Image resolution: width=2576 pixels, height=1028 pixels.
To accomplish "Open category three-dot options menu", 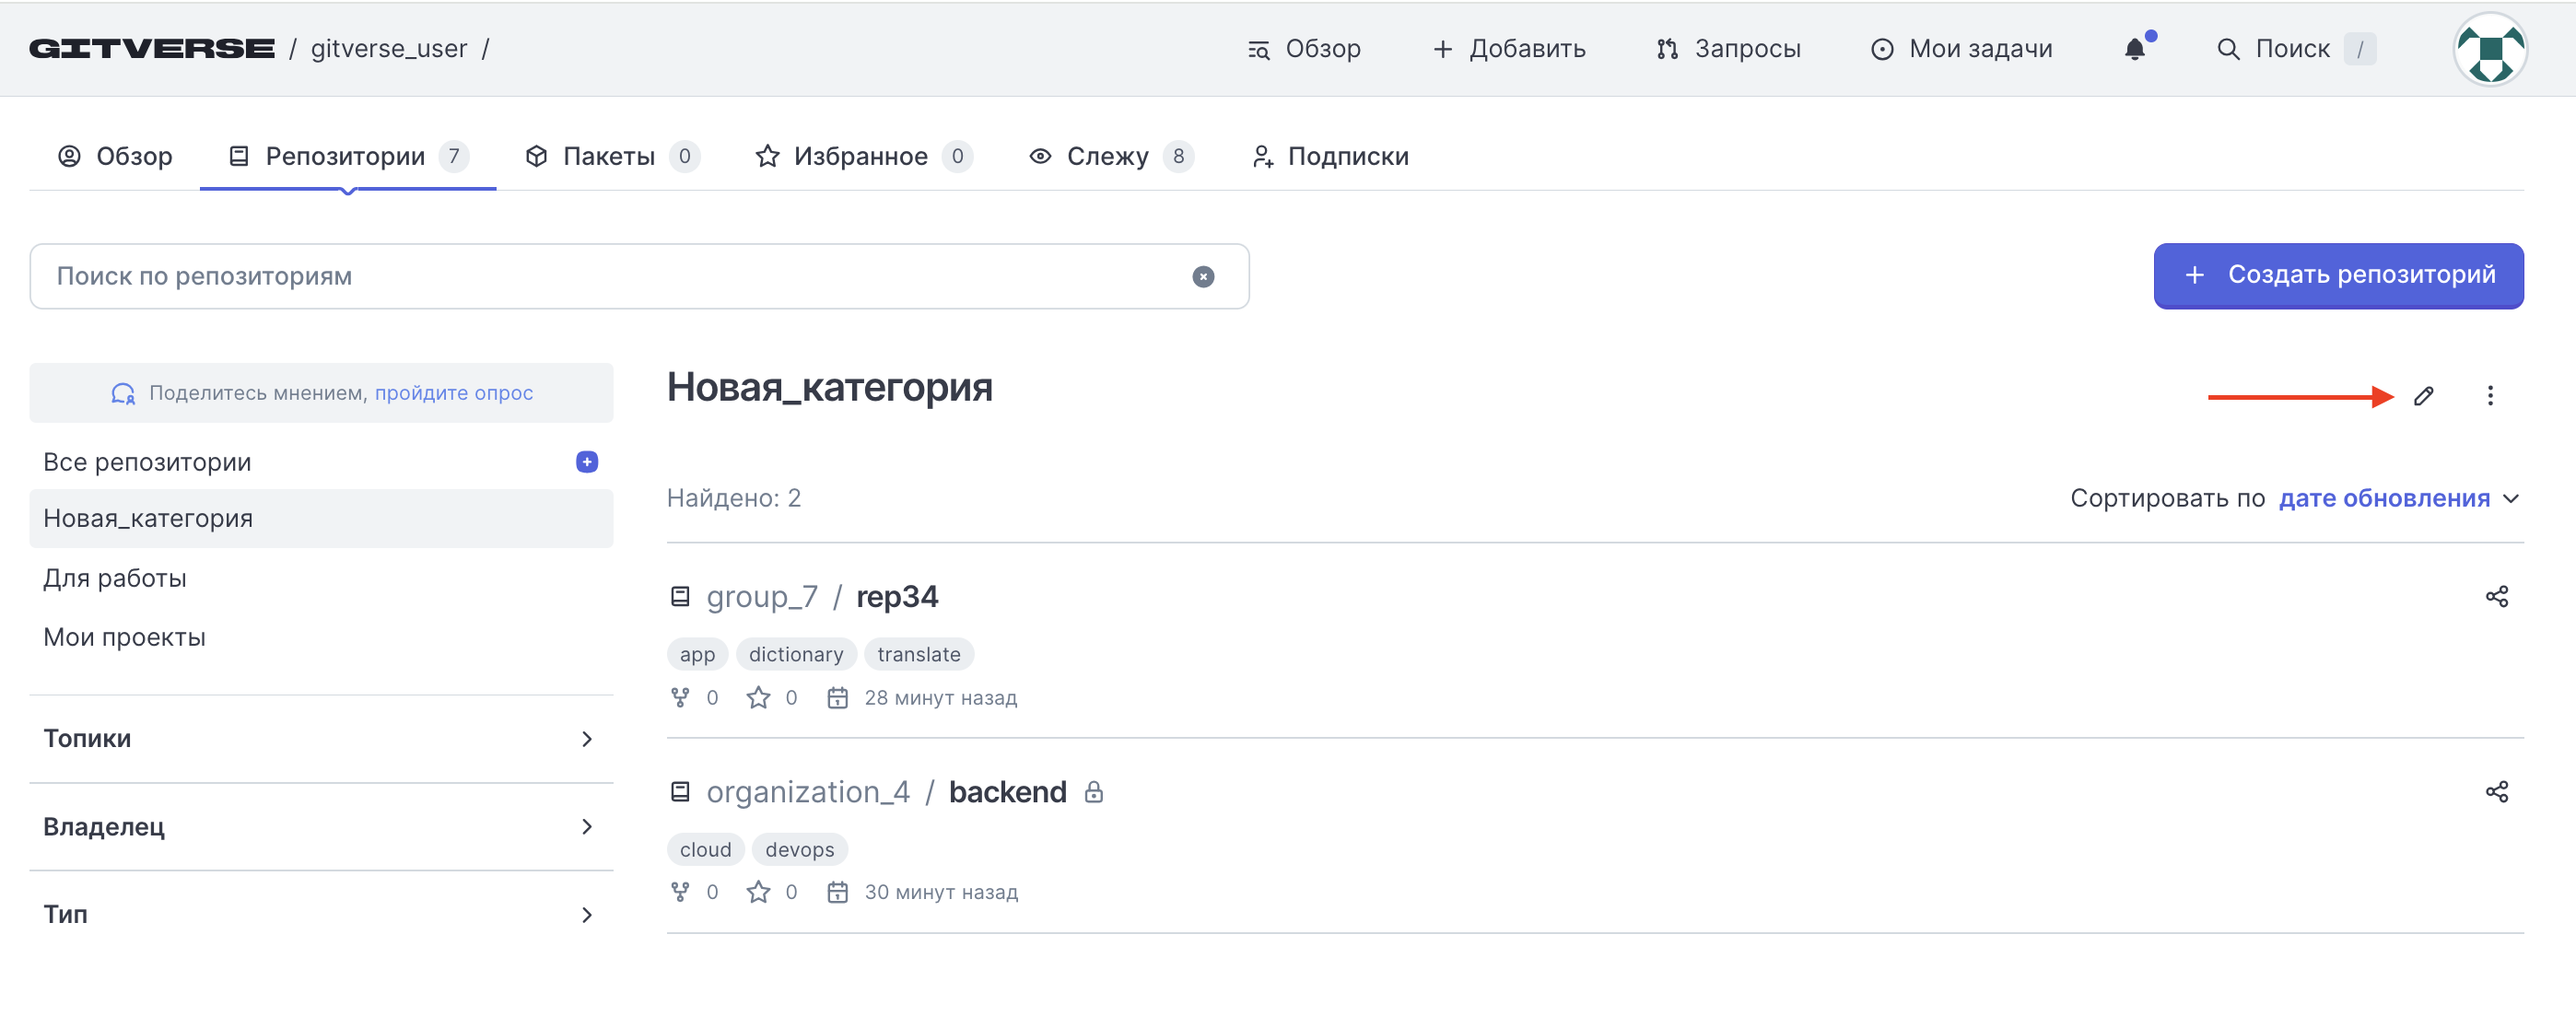I will click(x=2490, y=396).
